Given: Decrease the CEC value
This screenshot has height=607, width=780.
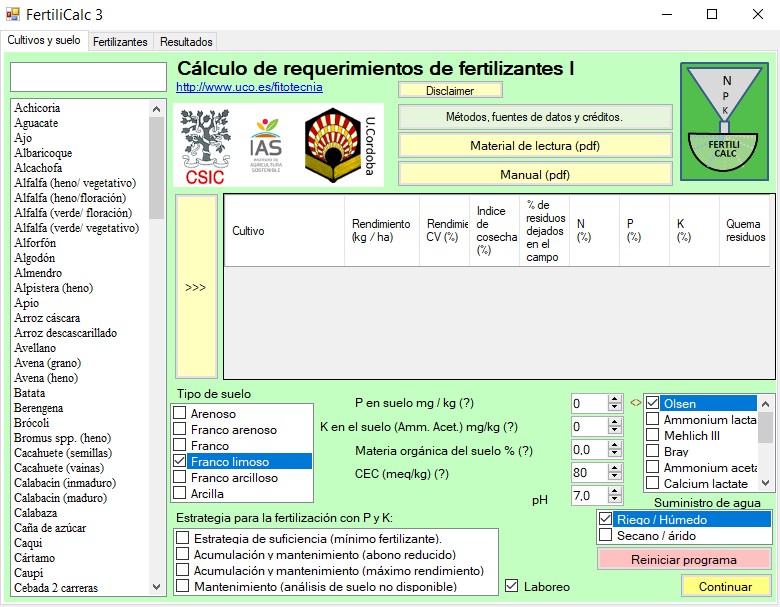Looking at the screenshot, I should click(x=615, y=476).
